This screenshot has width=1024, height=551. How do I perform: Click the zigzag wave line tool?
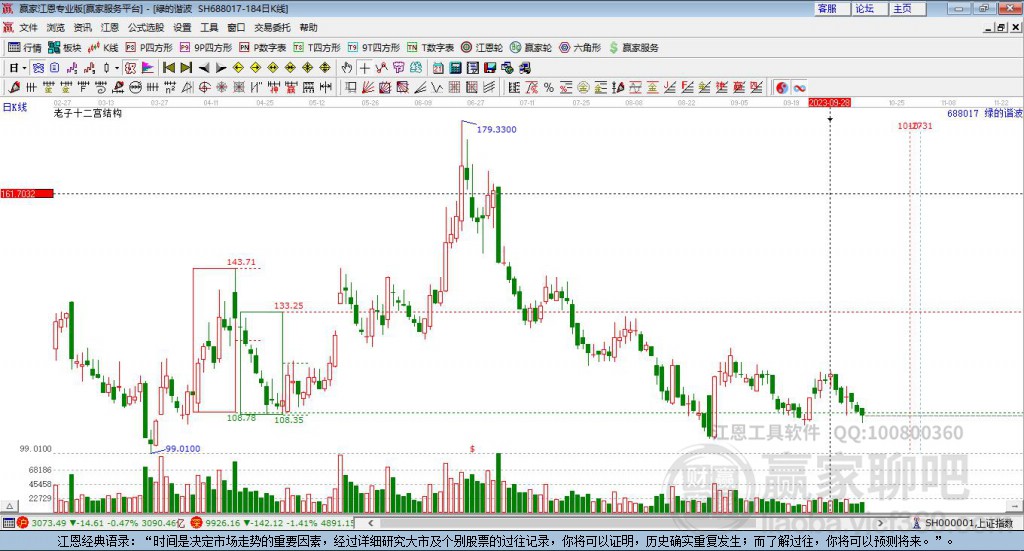[437, 87]
